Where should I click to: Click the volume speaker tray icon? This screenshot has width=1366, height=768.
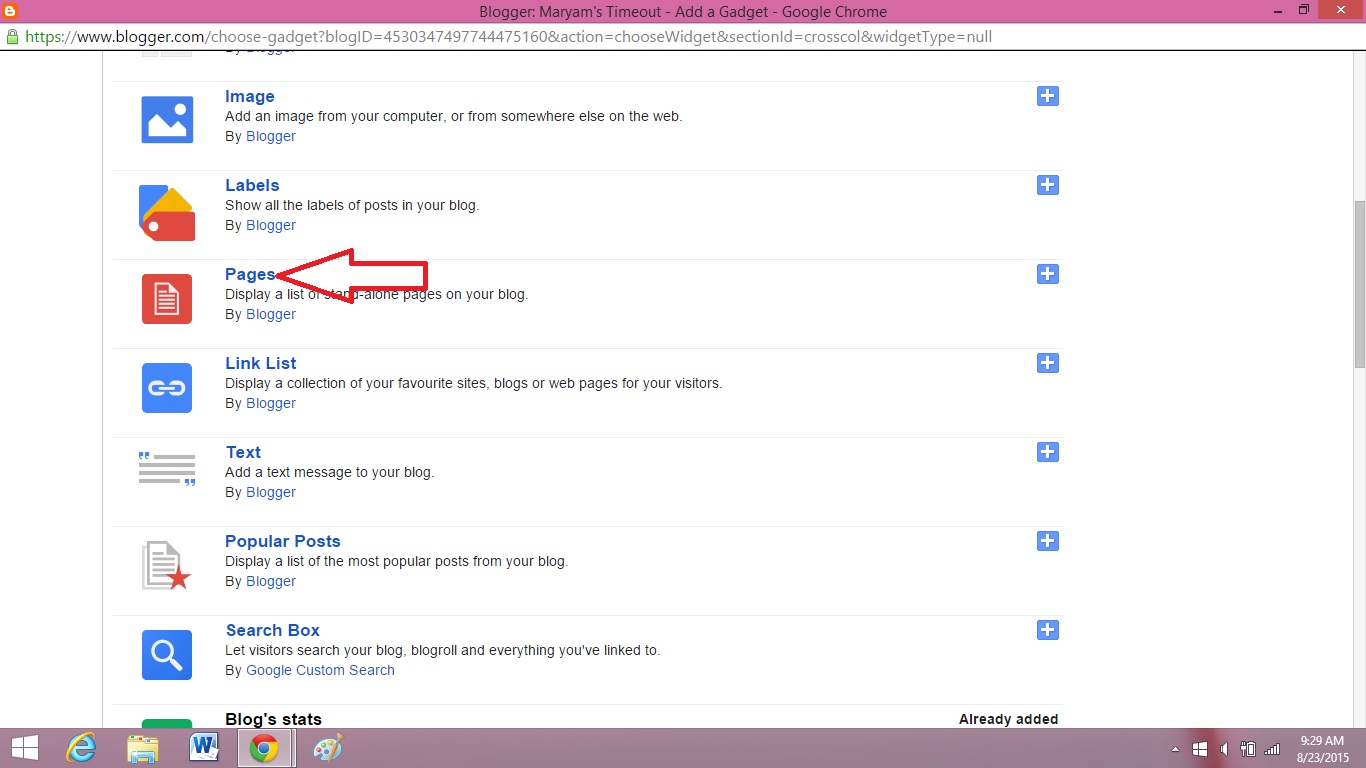click(x=1224, y=748)
